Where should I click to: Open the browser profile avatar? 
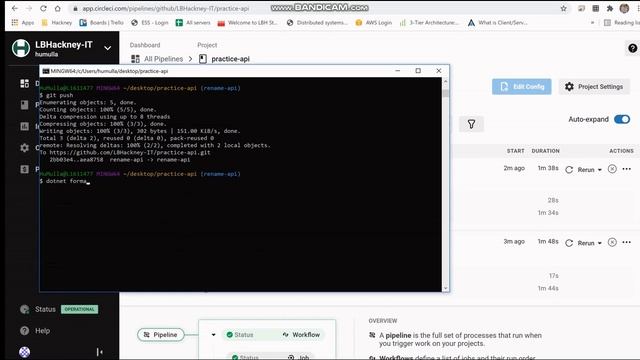click(624, 8)
